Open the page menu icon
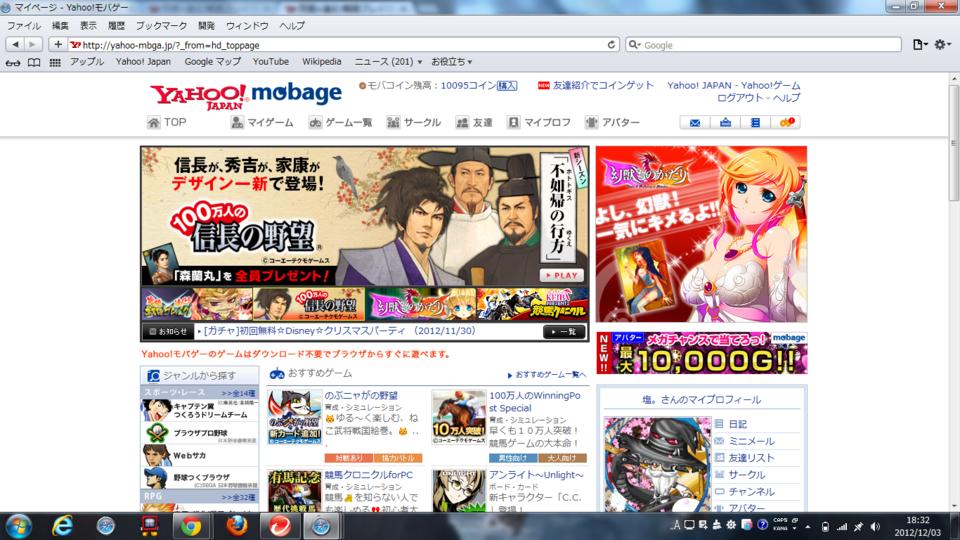Screen dimensions: 960x540 920,44
